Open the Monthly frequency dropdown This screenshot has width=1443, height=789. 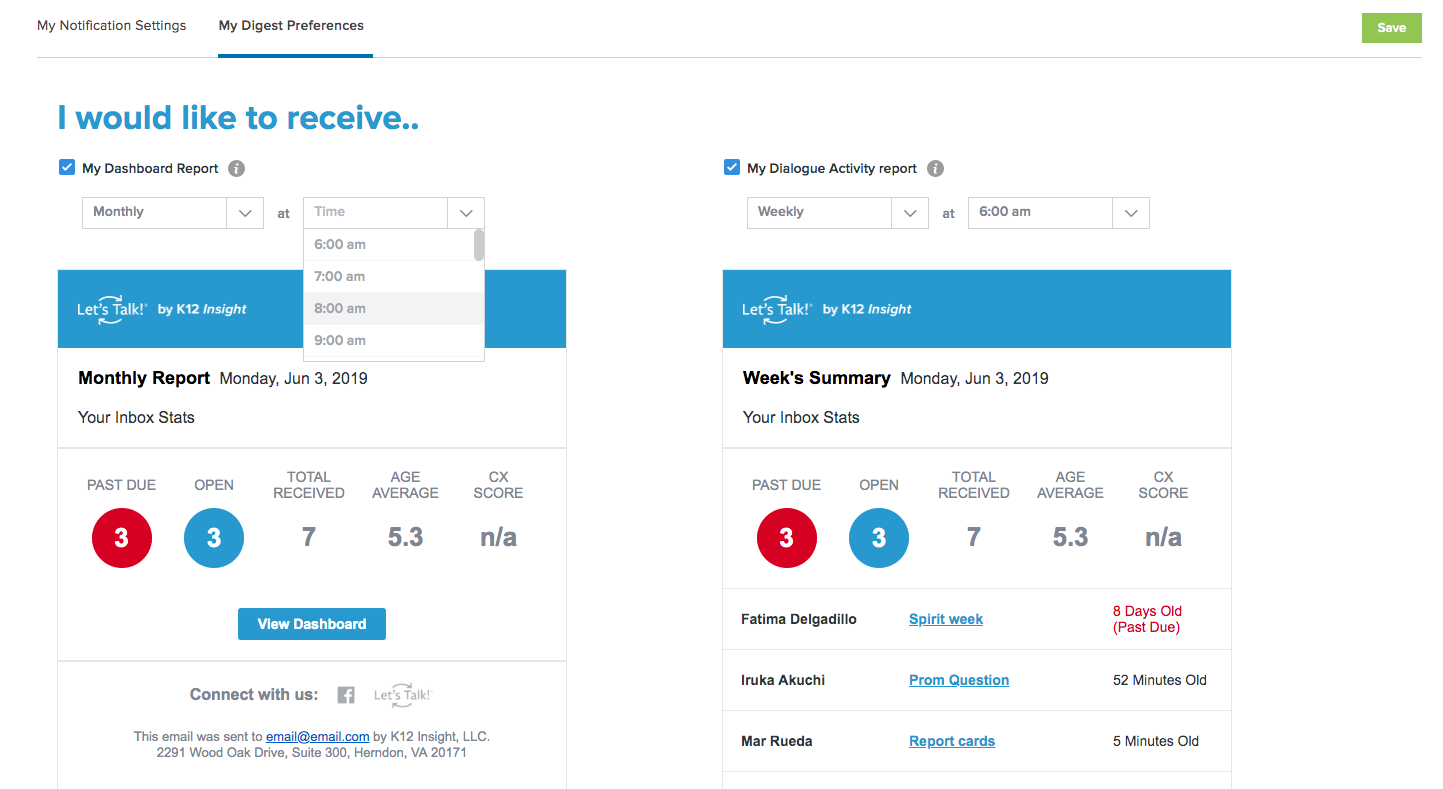(172, 212)
